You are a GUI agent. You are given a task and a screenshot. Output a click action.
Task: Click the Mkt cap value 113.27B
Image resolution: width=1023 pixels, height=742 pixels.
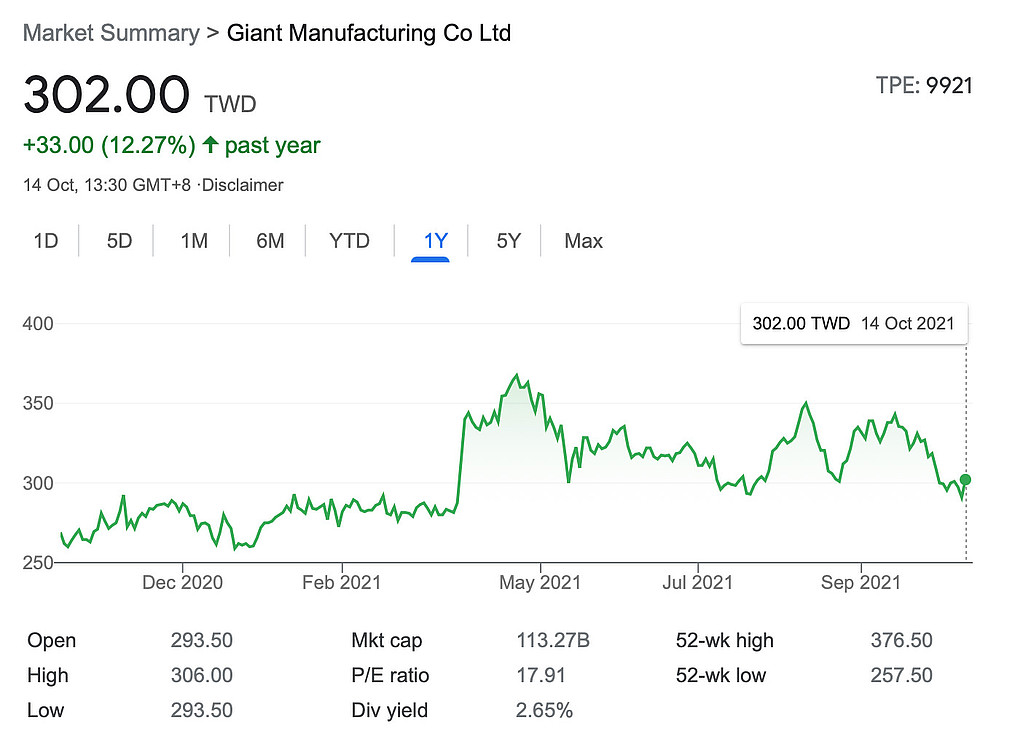[552, 641]
